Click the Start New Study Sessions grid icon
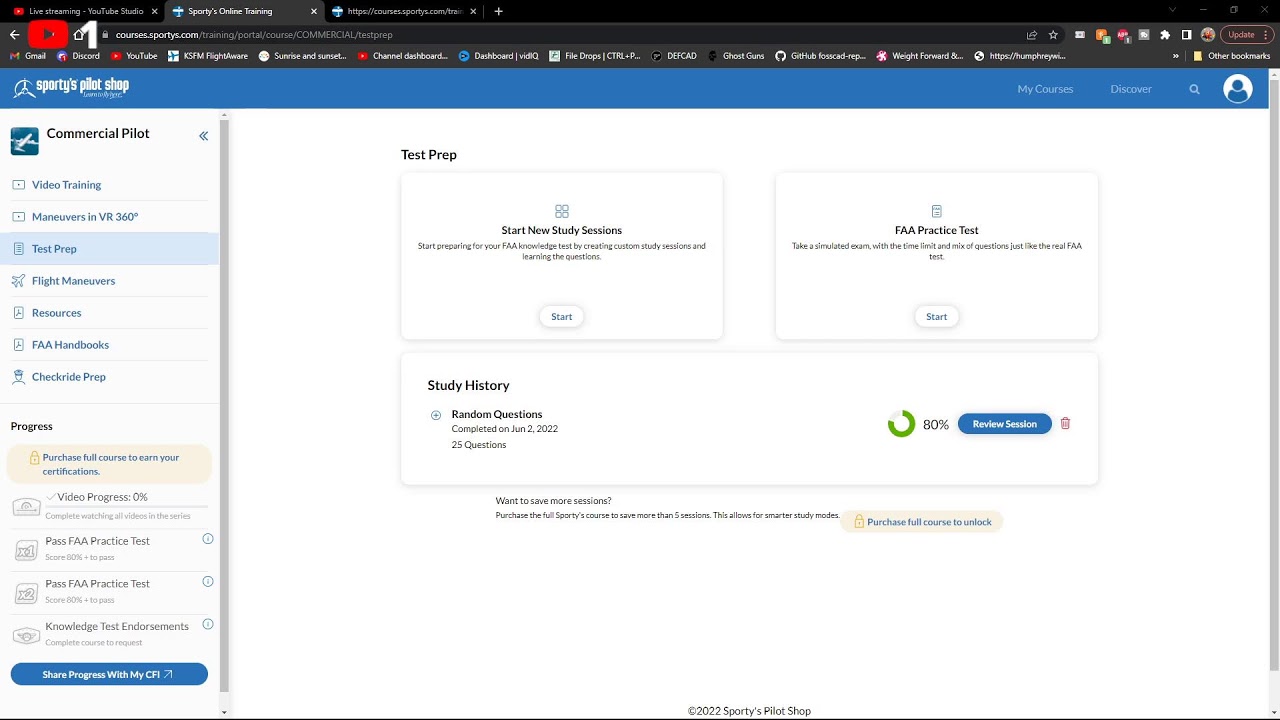The image size is (1280, 720). click(562, 211)
